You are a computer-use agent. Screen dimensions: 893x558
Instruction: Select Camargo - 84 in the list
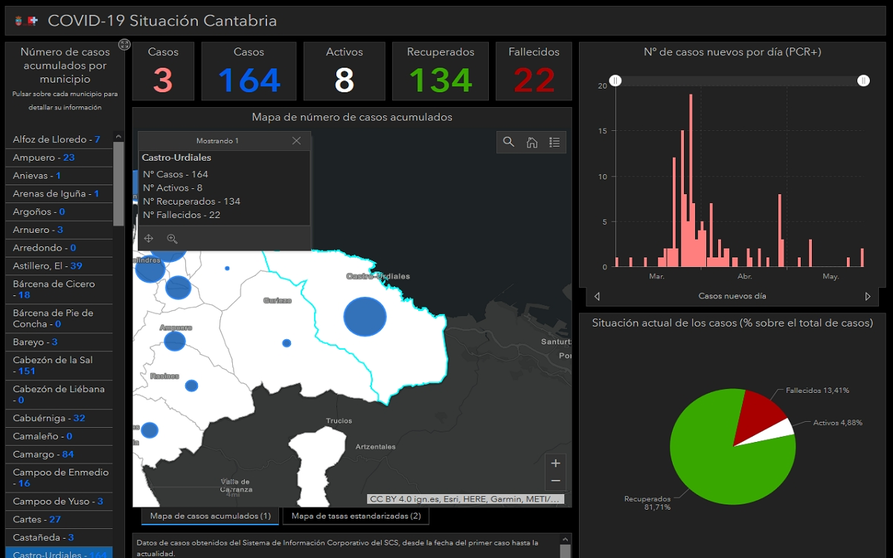tap(59, 454)
